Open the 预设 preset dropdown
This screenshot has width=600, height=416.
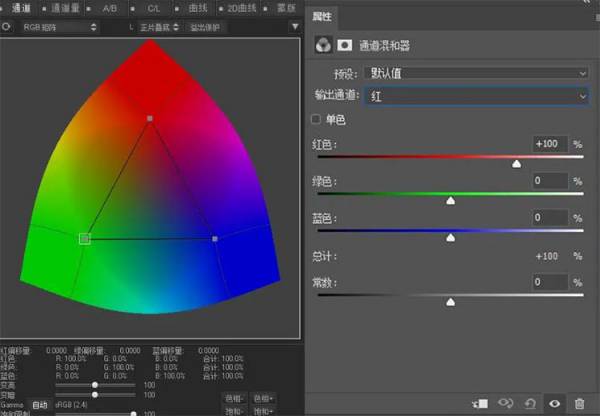tap(476, 73)
